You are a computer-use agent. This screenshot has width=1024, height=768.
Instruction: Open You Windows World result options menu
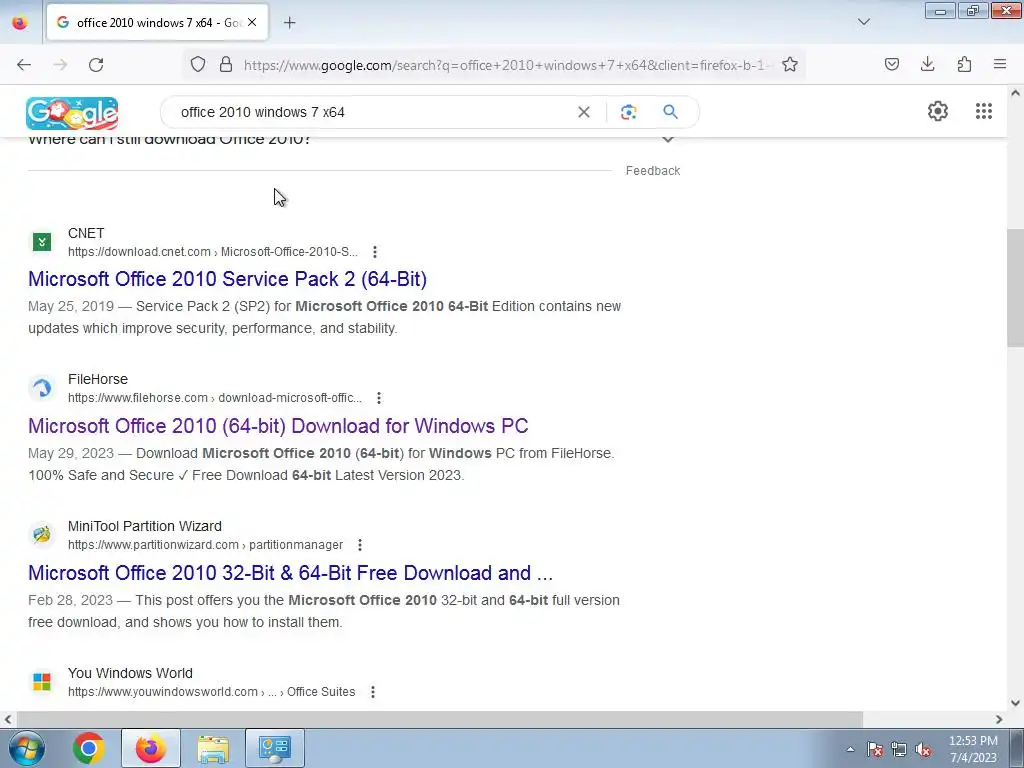(x=373, y=692)
